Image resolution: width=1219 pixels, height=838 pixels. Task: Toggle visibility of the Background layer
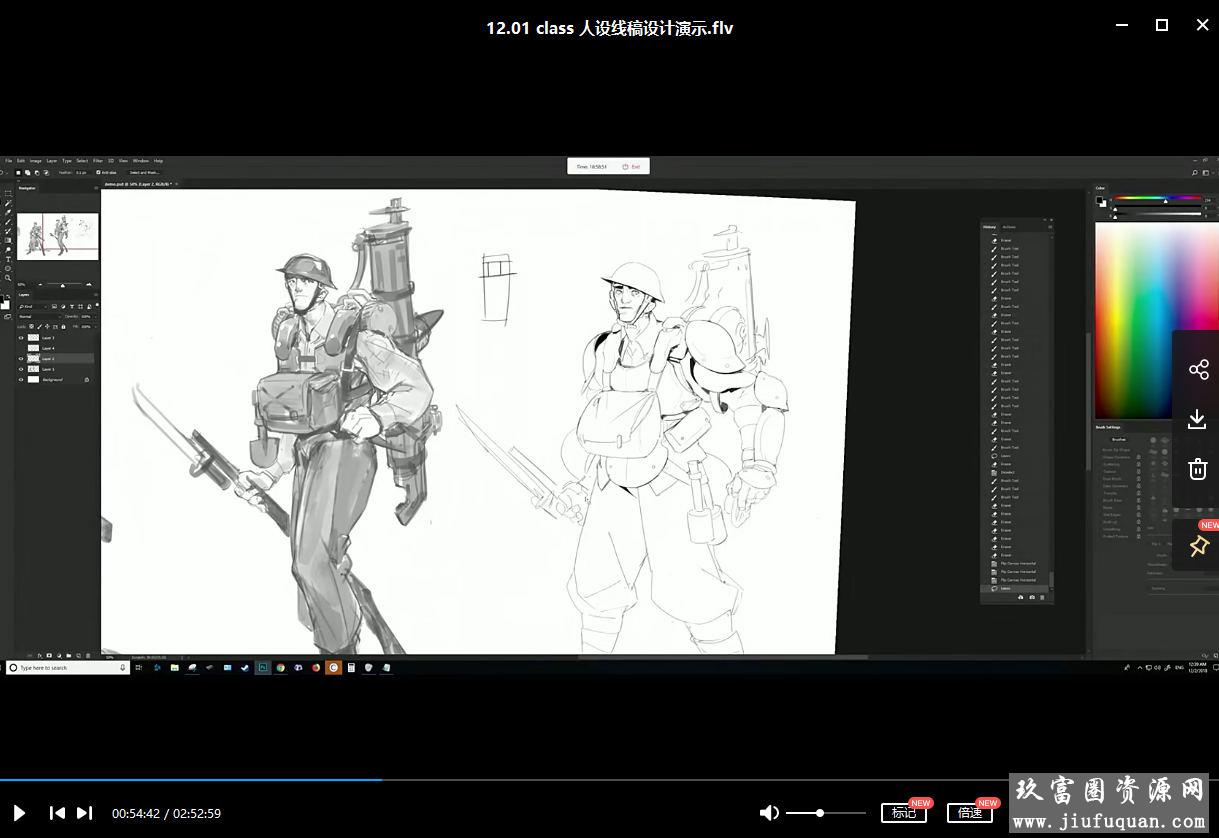[x=21, y=380]
